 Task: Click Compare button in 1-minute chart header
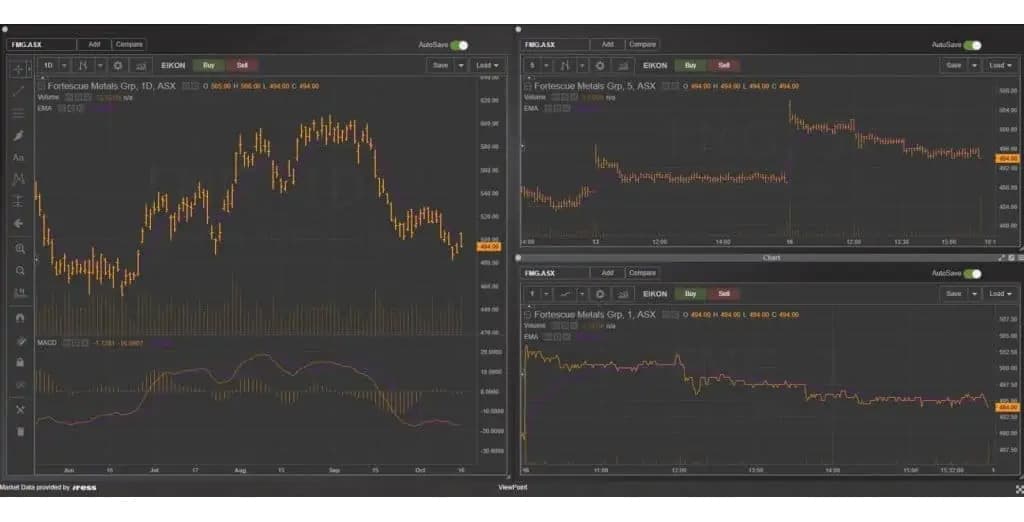tap(642, 273)
